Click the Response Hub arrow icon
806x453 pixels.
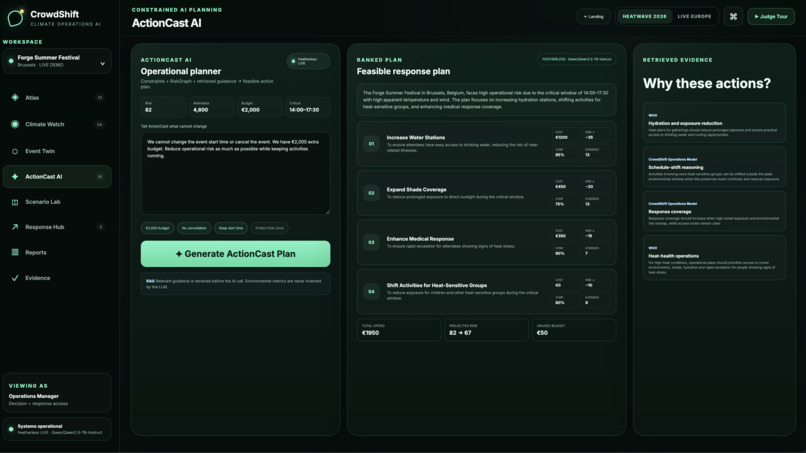point(15,227)
